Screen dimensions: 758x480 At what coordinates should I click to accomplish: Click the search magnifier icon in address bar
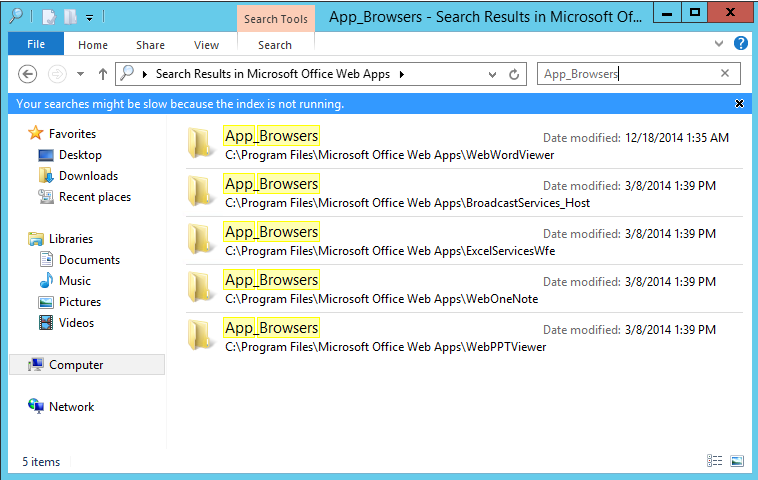[127, 73]
